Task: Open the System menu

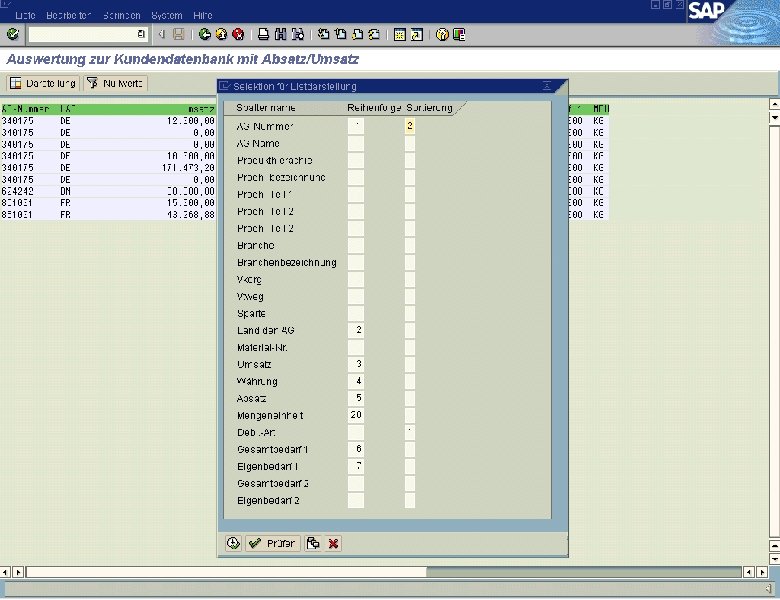Action: tap(167, 15)
